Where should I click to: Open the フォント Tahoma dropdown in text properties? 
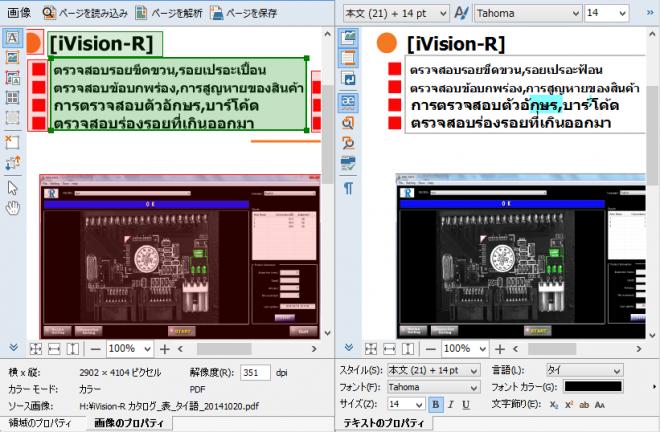click(x=434, y=387)
